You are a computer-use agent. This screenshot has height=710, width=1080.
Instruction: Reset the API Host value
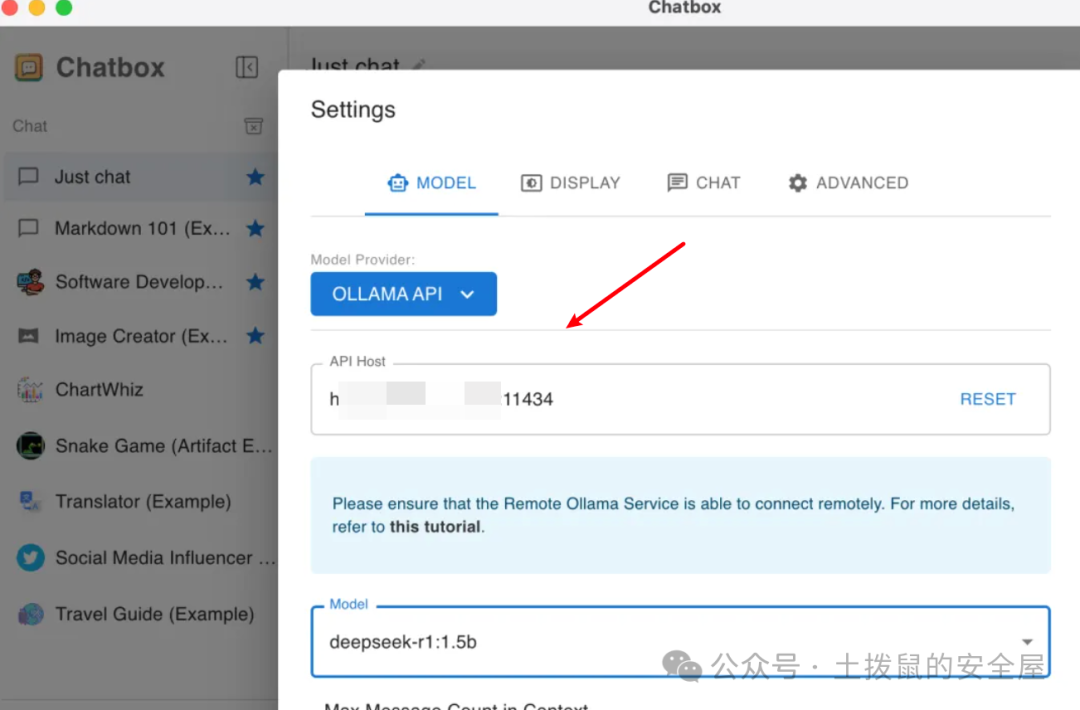[988, 399]
